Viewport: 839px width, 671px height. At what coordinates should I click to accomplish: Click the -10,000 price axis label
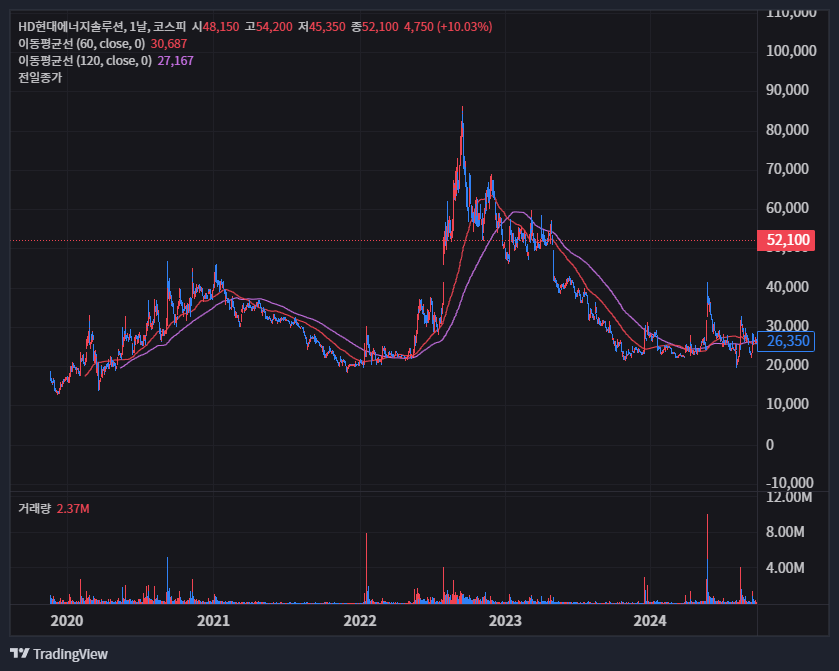(x=790, y=482)
